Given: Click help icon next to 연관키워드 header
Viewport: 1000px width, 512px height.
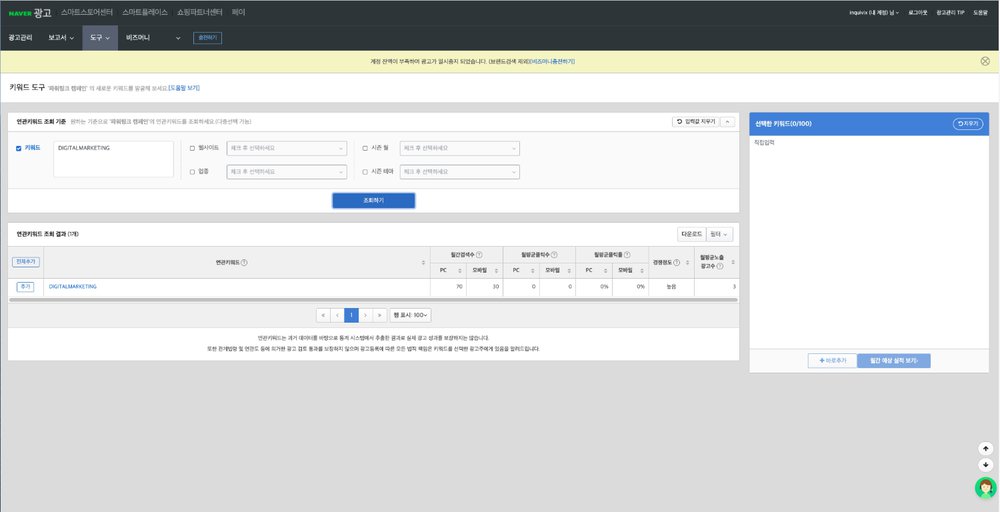Looking at the screenshot, I should click(x=245, y=262).
